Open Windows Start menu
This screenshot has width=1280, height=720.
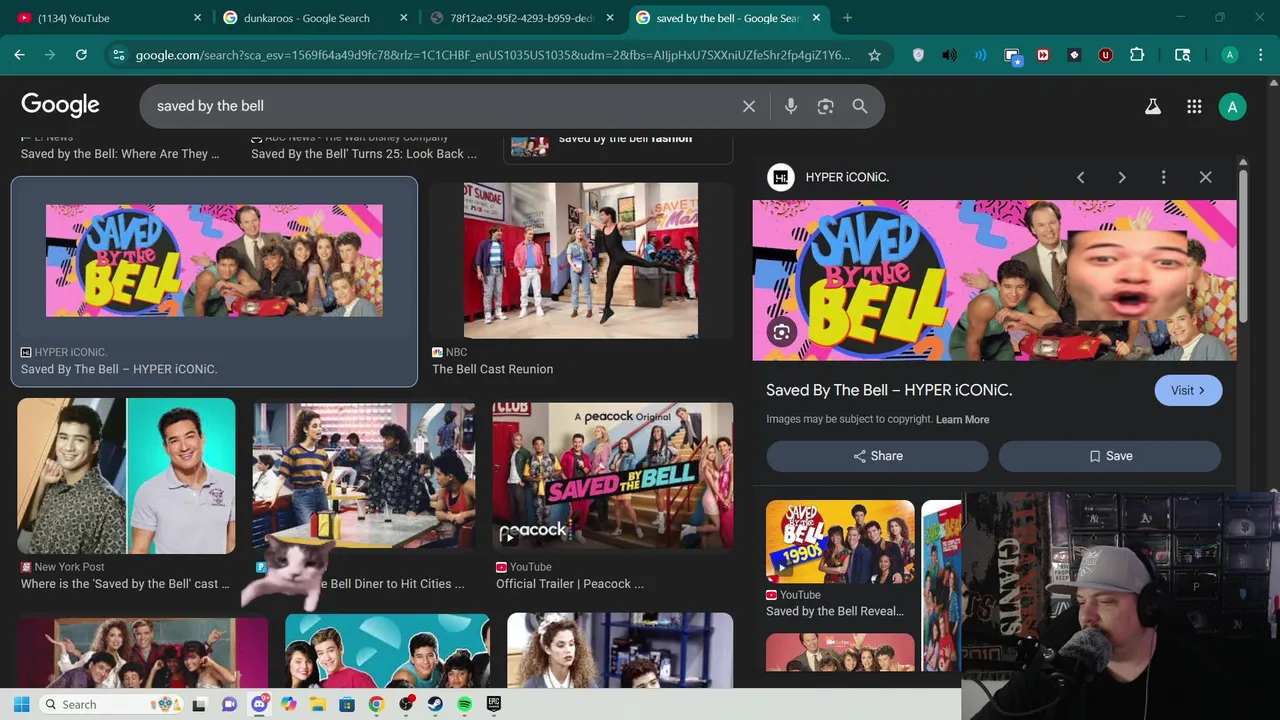coord(21,704)
